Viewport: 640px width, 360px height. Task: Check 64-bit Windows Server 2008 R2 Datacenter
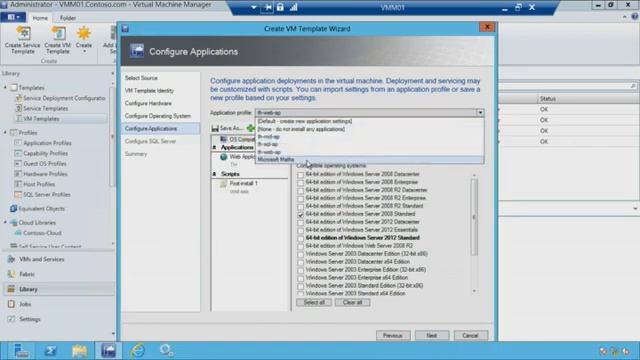tap(301, 191)
